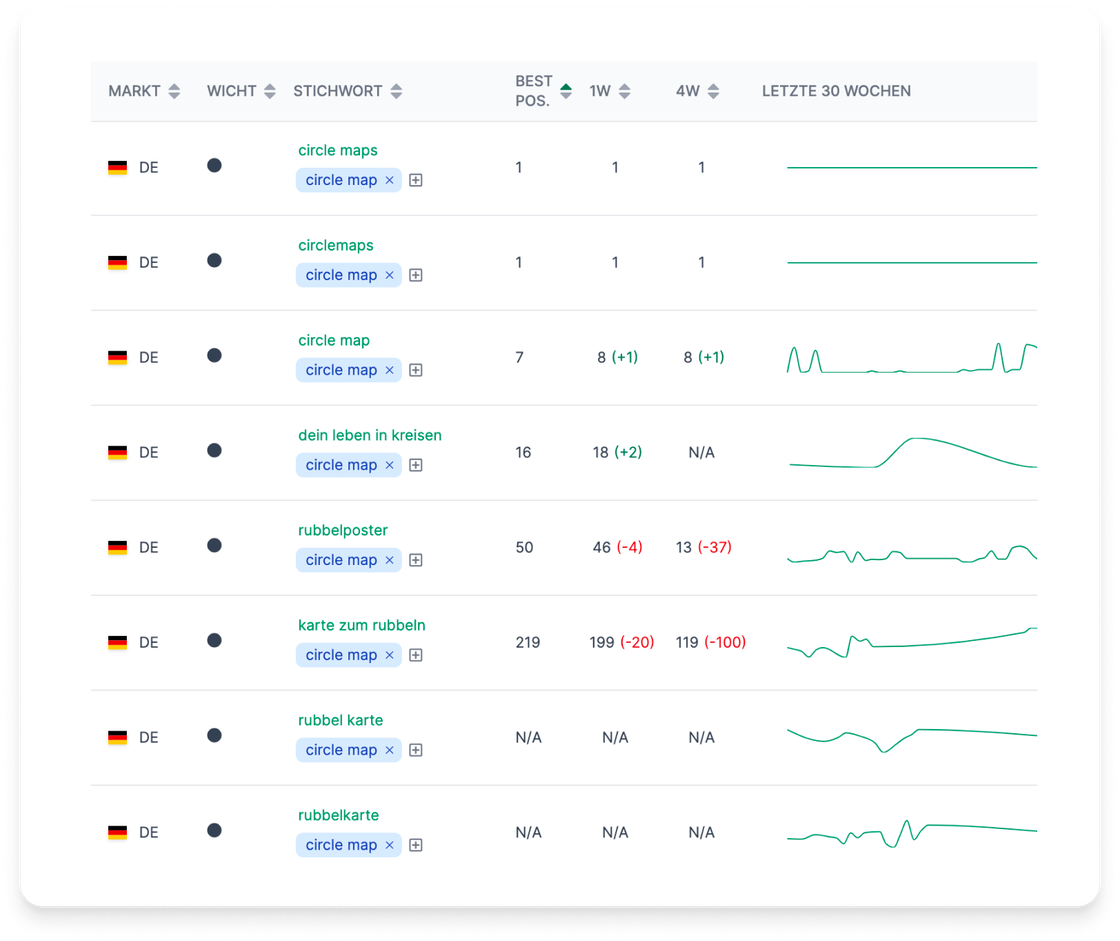Add a tag to circlemaps keyword
1120x941 pixels.
point(416,275)
